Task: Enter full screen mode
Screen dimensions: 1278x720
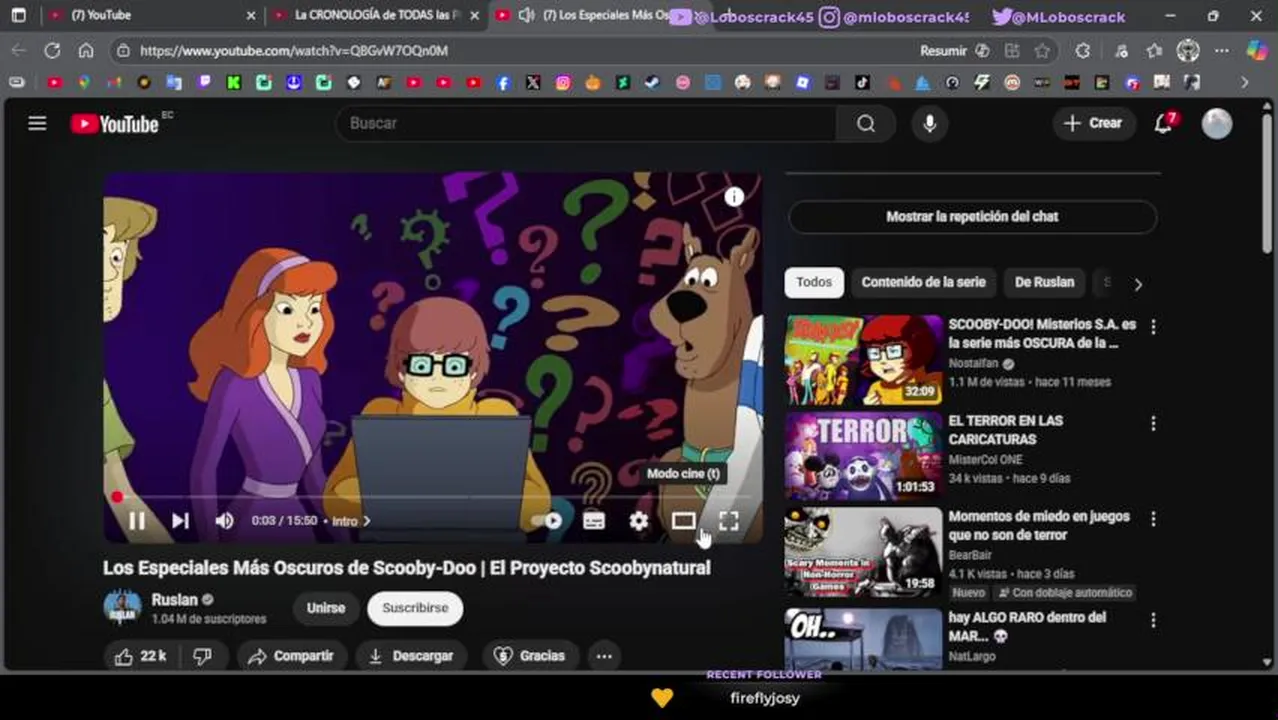Action: [729, 520]
